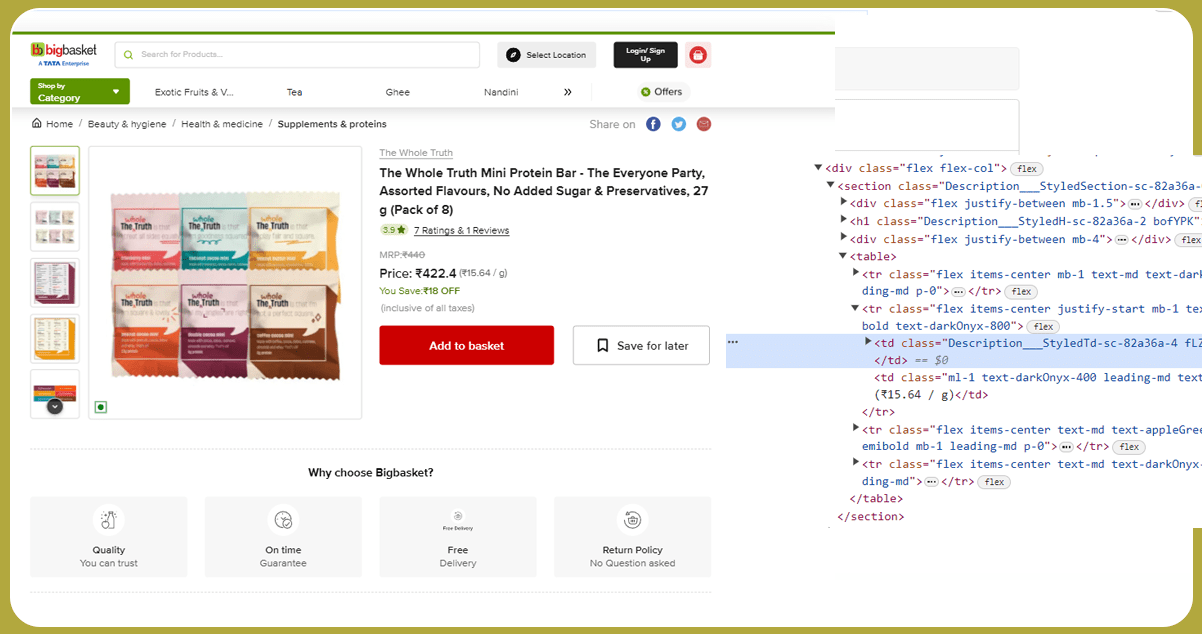Click the Search for Products input field
The height and width of the screenshot is (634, 1202).
pyautogui.click(x=300, y=55)
